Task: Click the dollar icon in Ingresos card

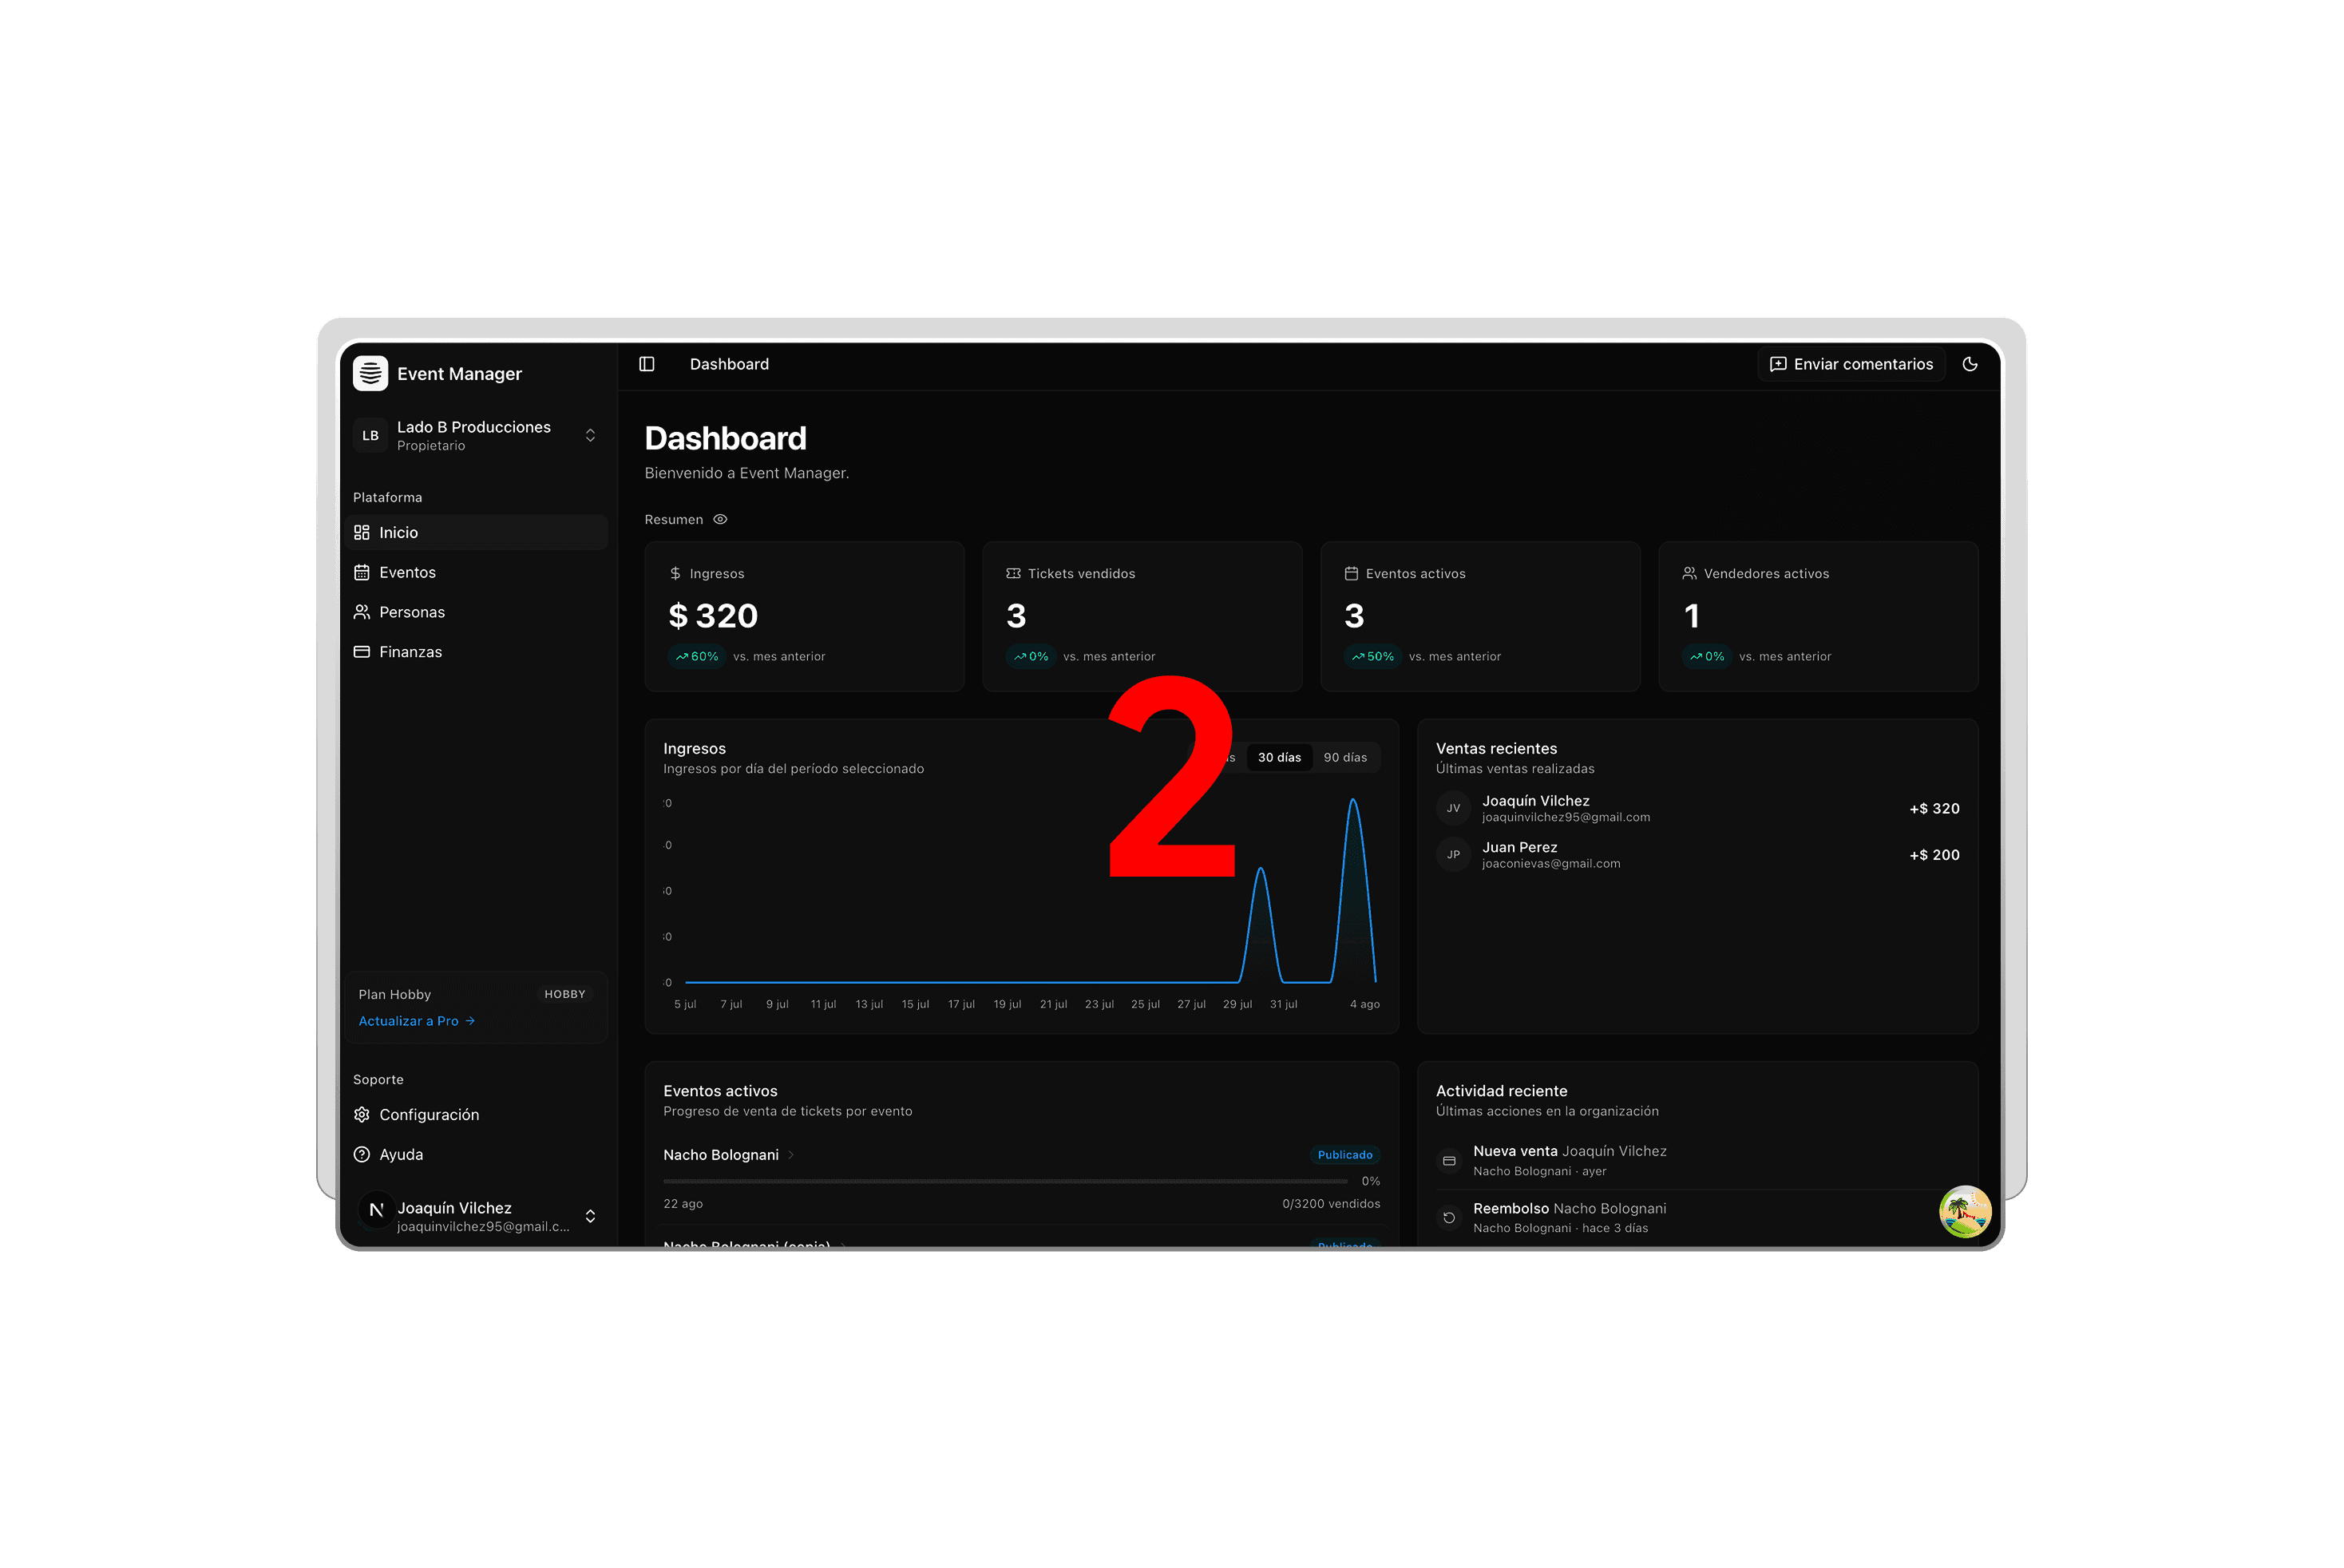Action: 675,573
